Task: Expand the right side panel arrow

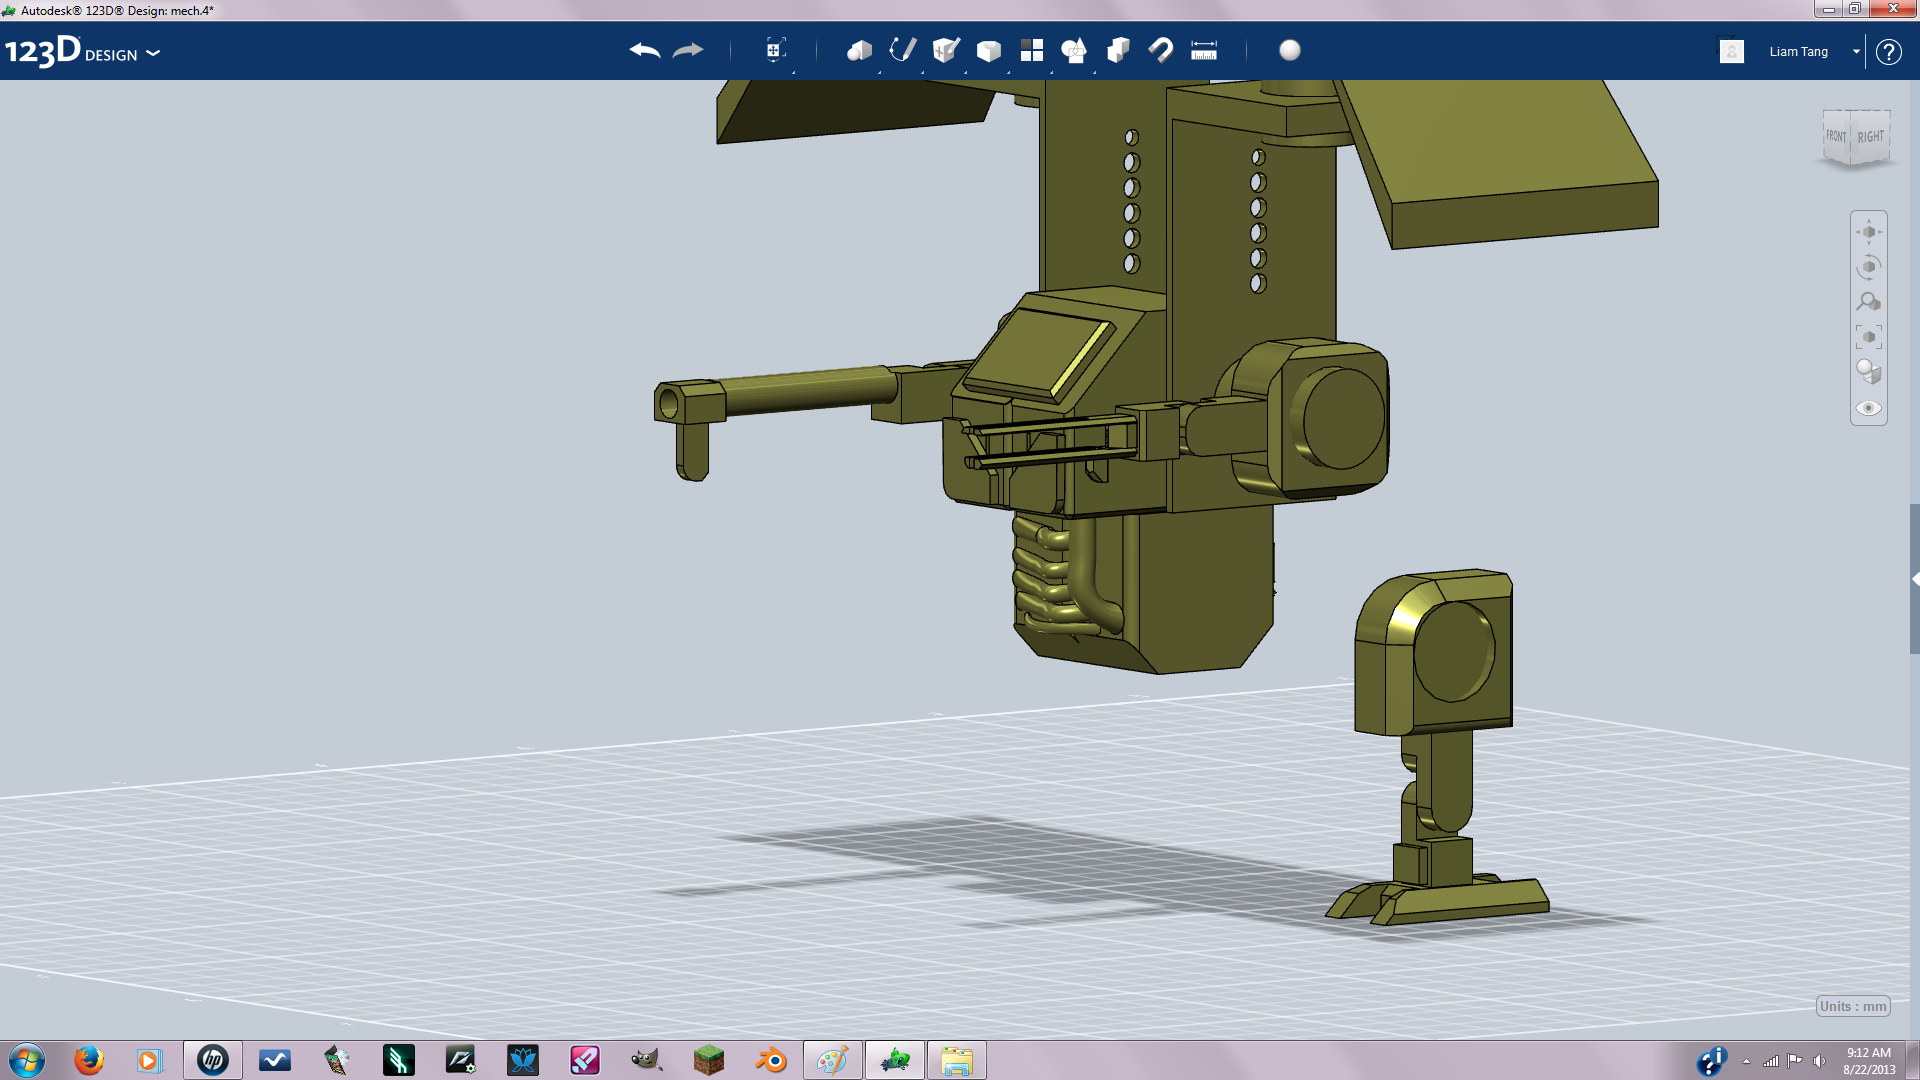Action: coord(1915,579)
